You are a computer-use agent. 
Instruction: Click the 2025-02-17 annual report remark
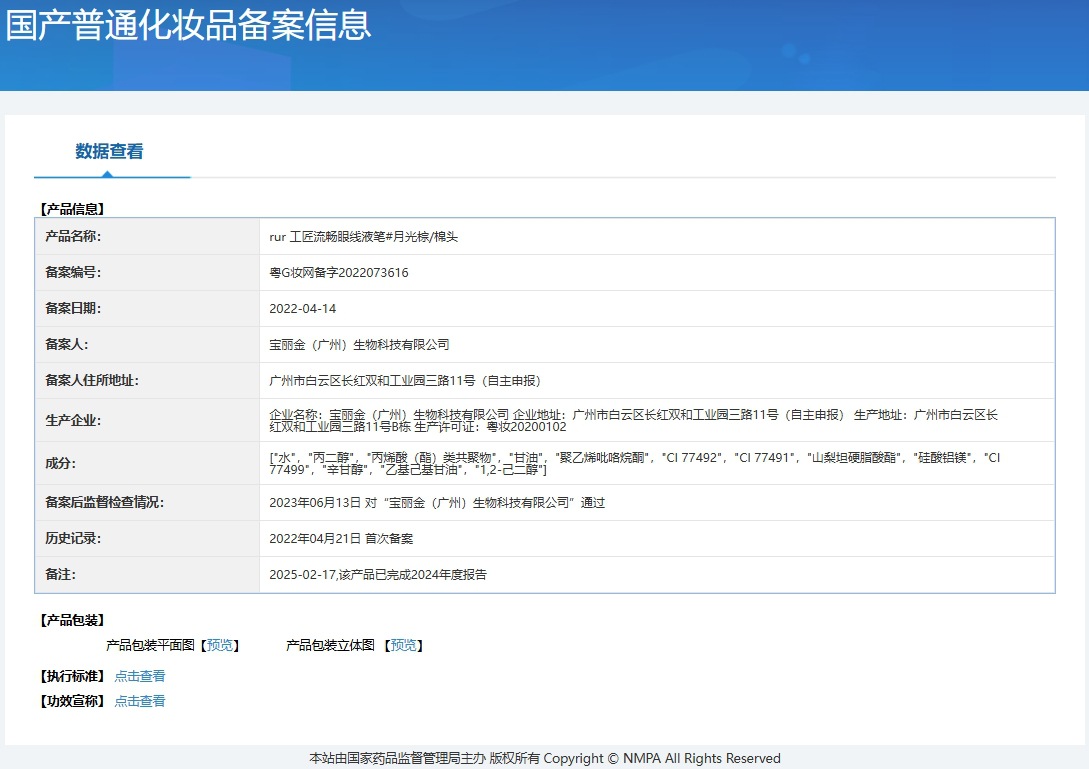point(378,575)
